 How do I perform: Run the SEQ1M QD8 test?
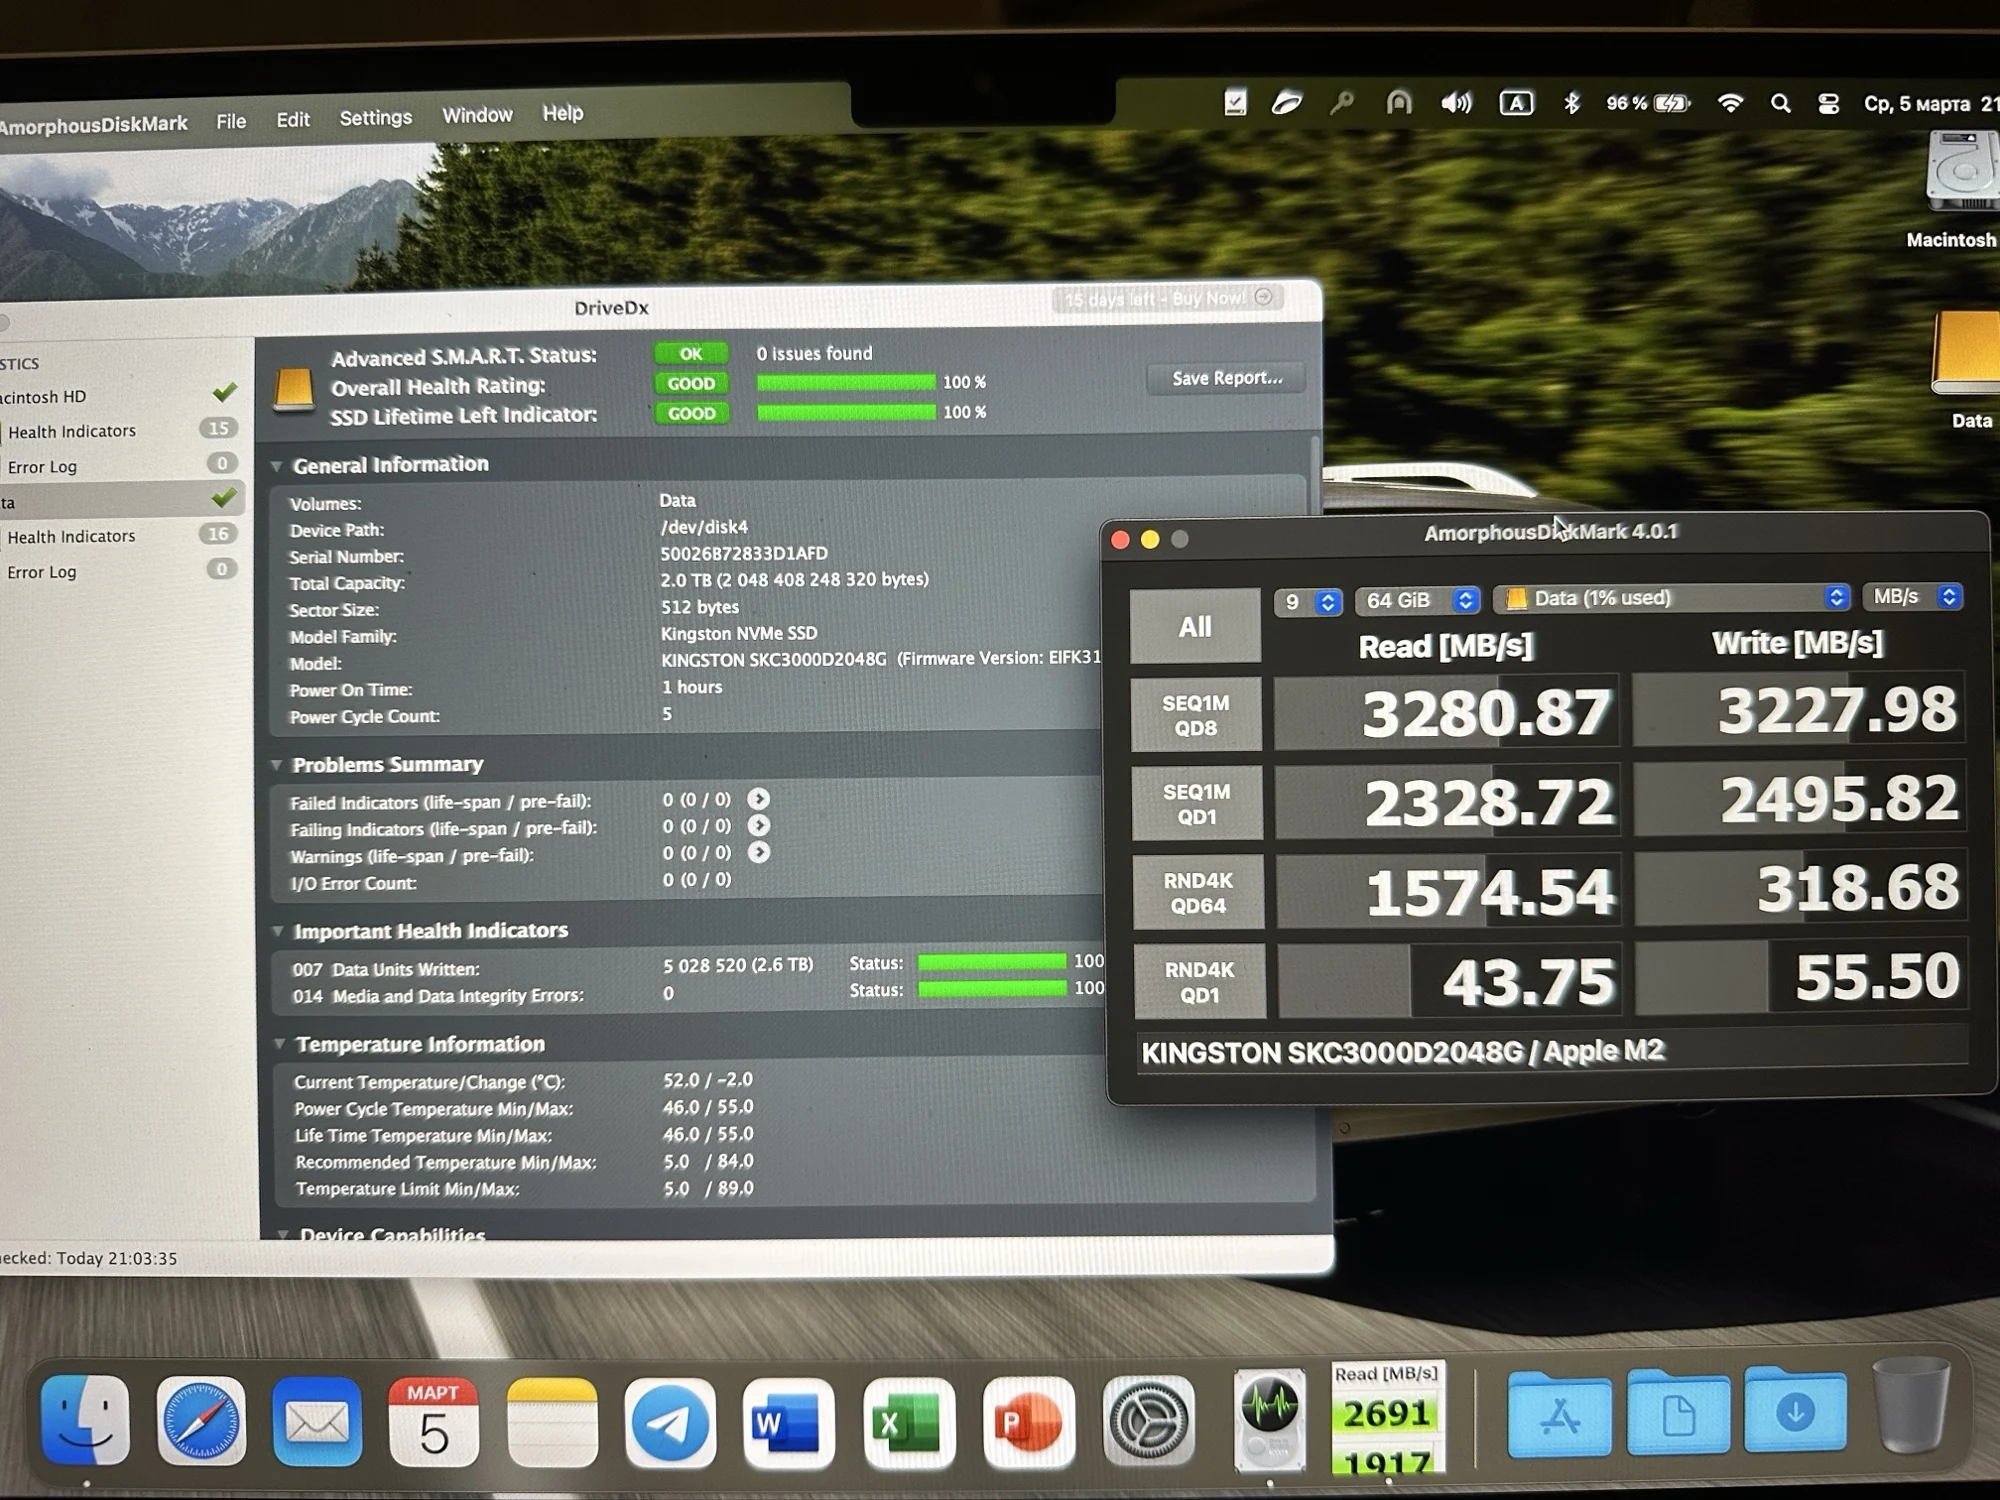tap(1195, 715)
